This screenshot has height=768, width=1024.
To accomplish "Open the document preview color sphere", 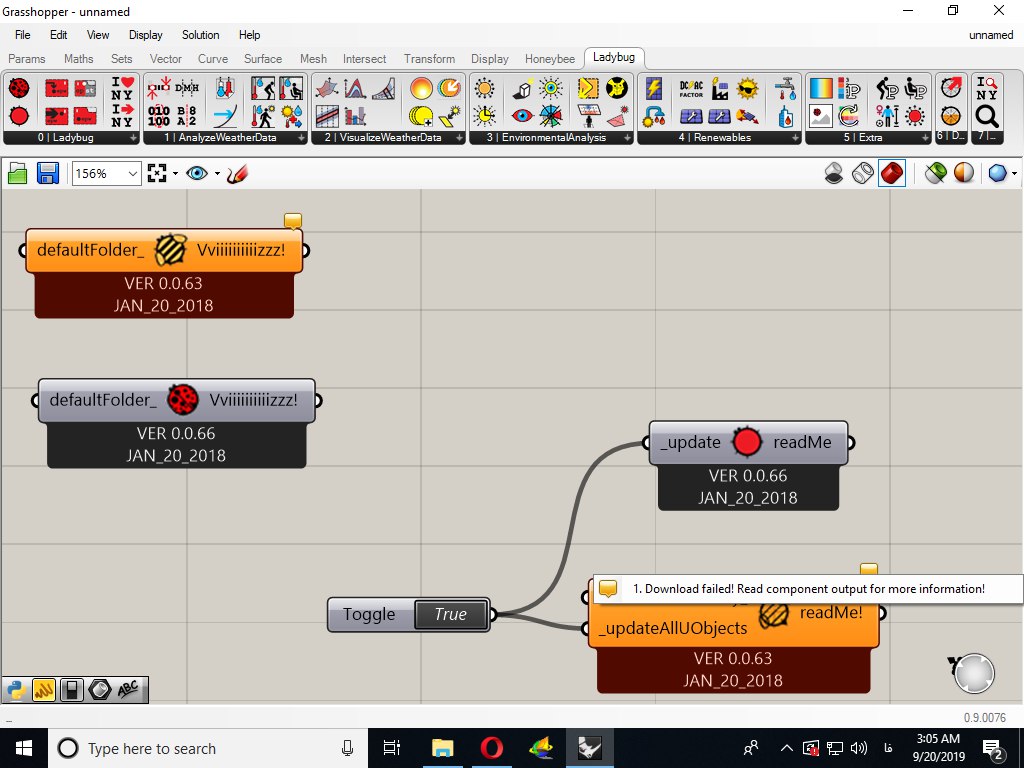I will coord(964,174).
